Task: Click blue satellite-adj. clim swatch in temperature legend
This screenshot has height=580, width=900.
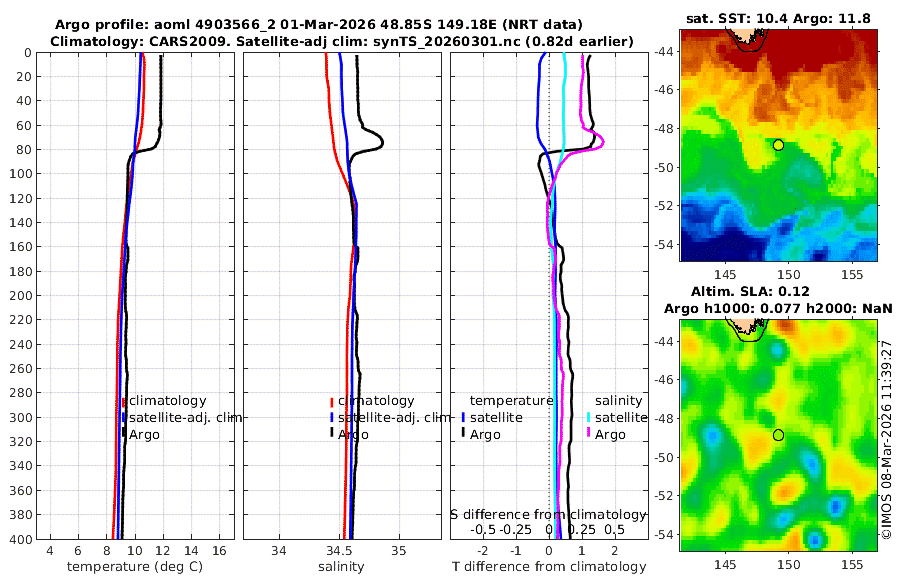Action: click(123, 417)
